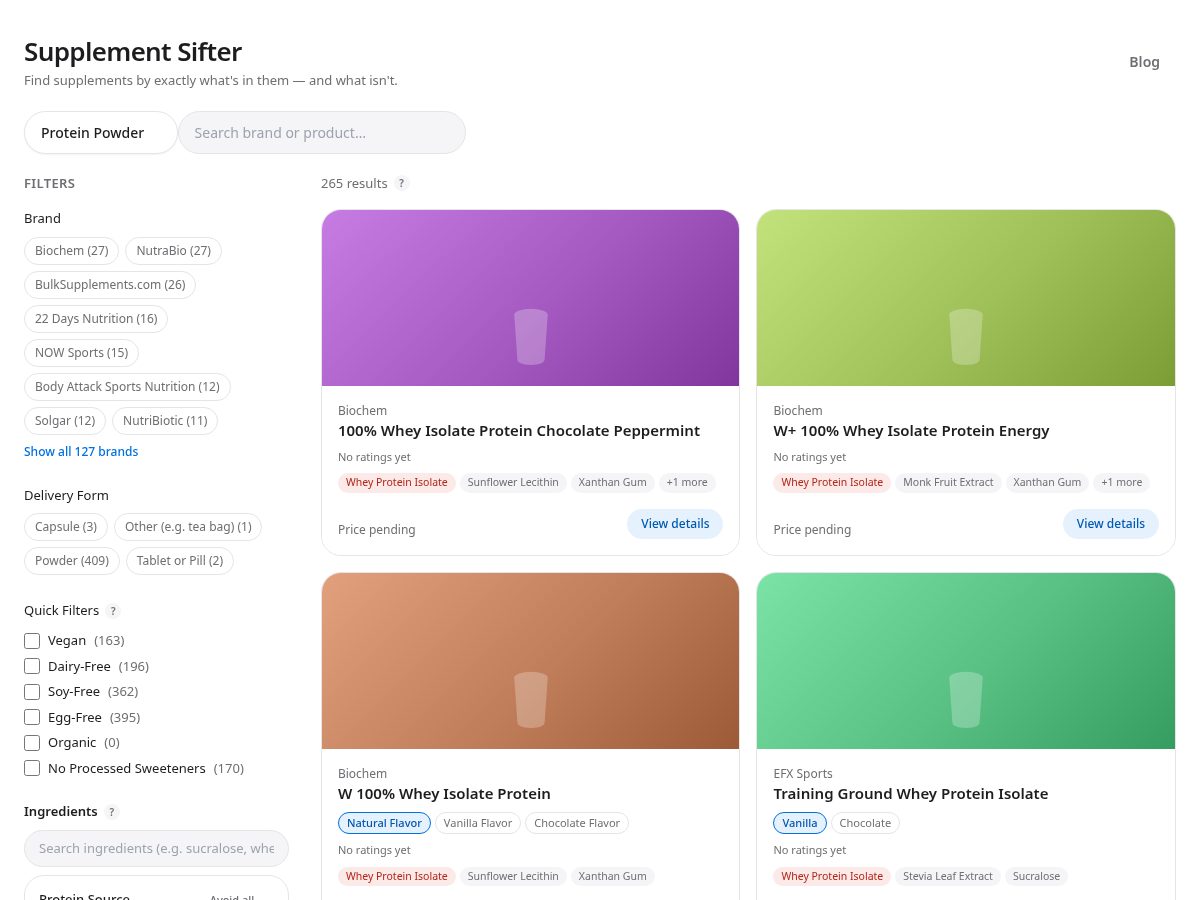
Task: Filter by Solgar (12)
Action: tap(65, 421)
